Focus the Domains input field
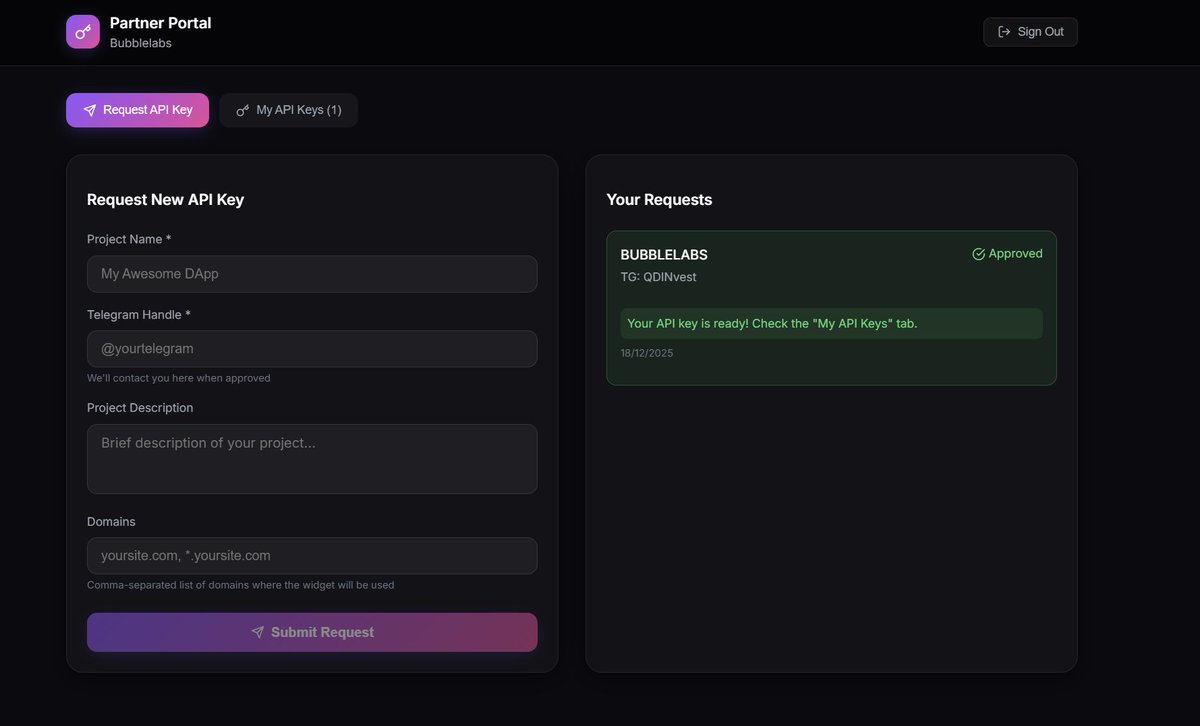 [x=312, y=556]
